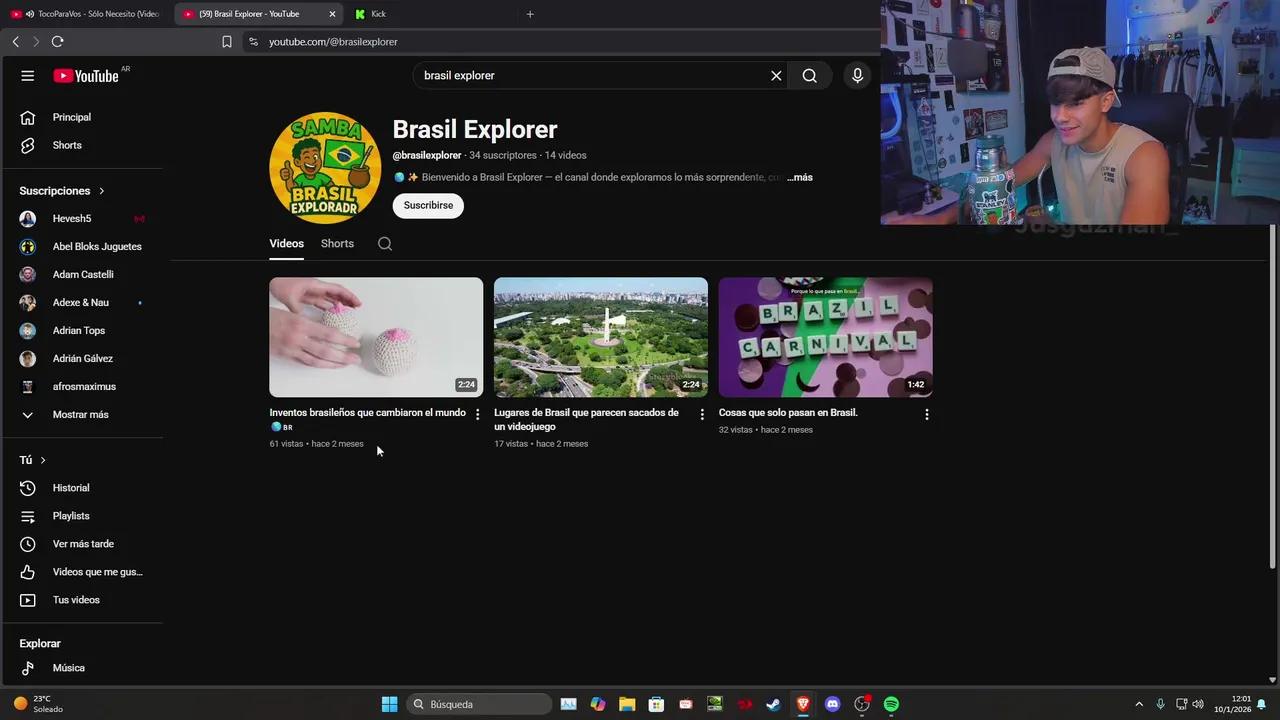Click the Brasil Explorer channel avatar
The width and height of the screenshot is (1280, 720).
coord(325,168)
